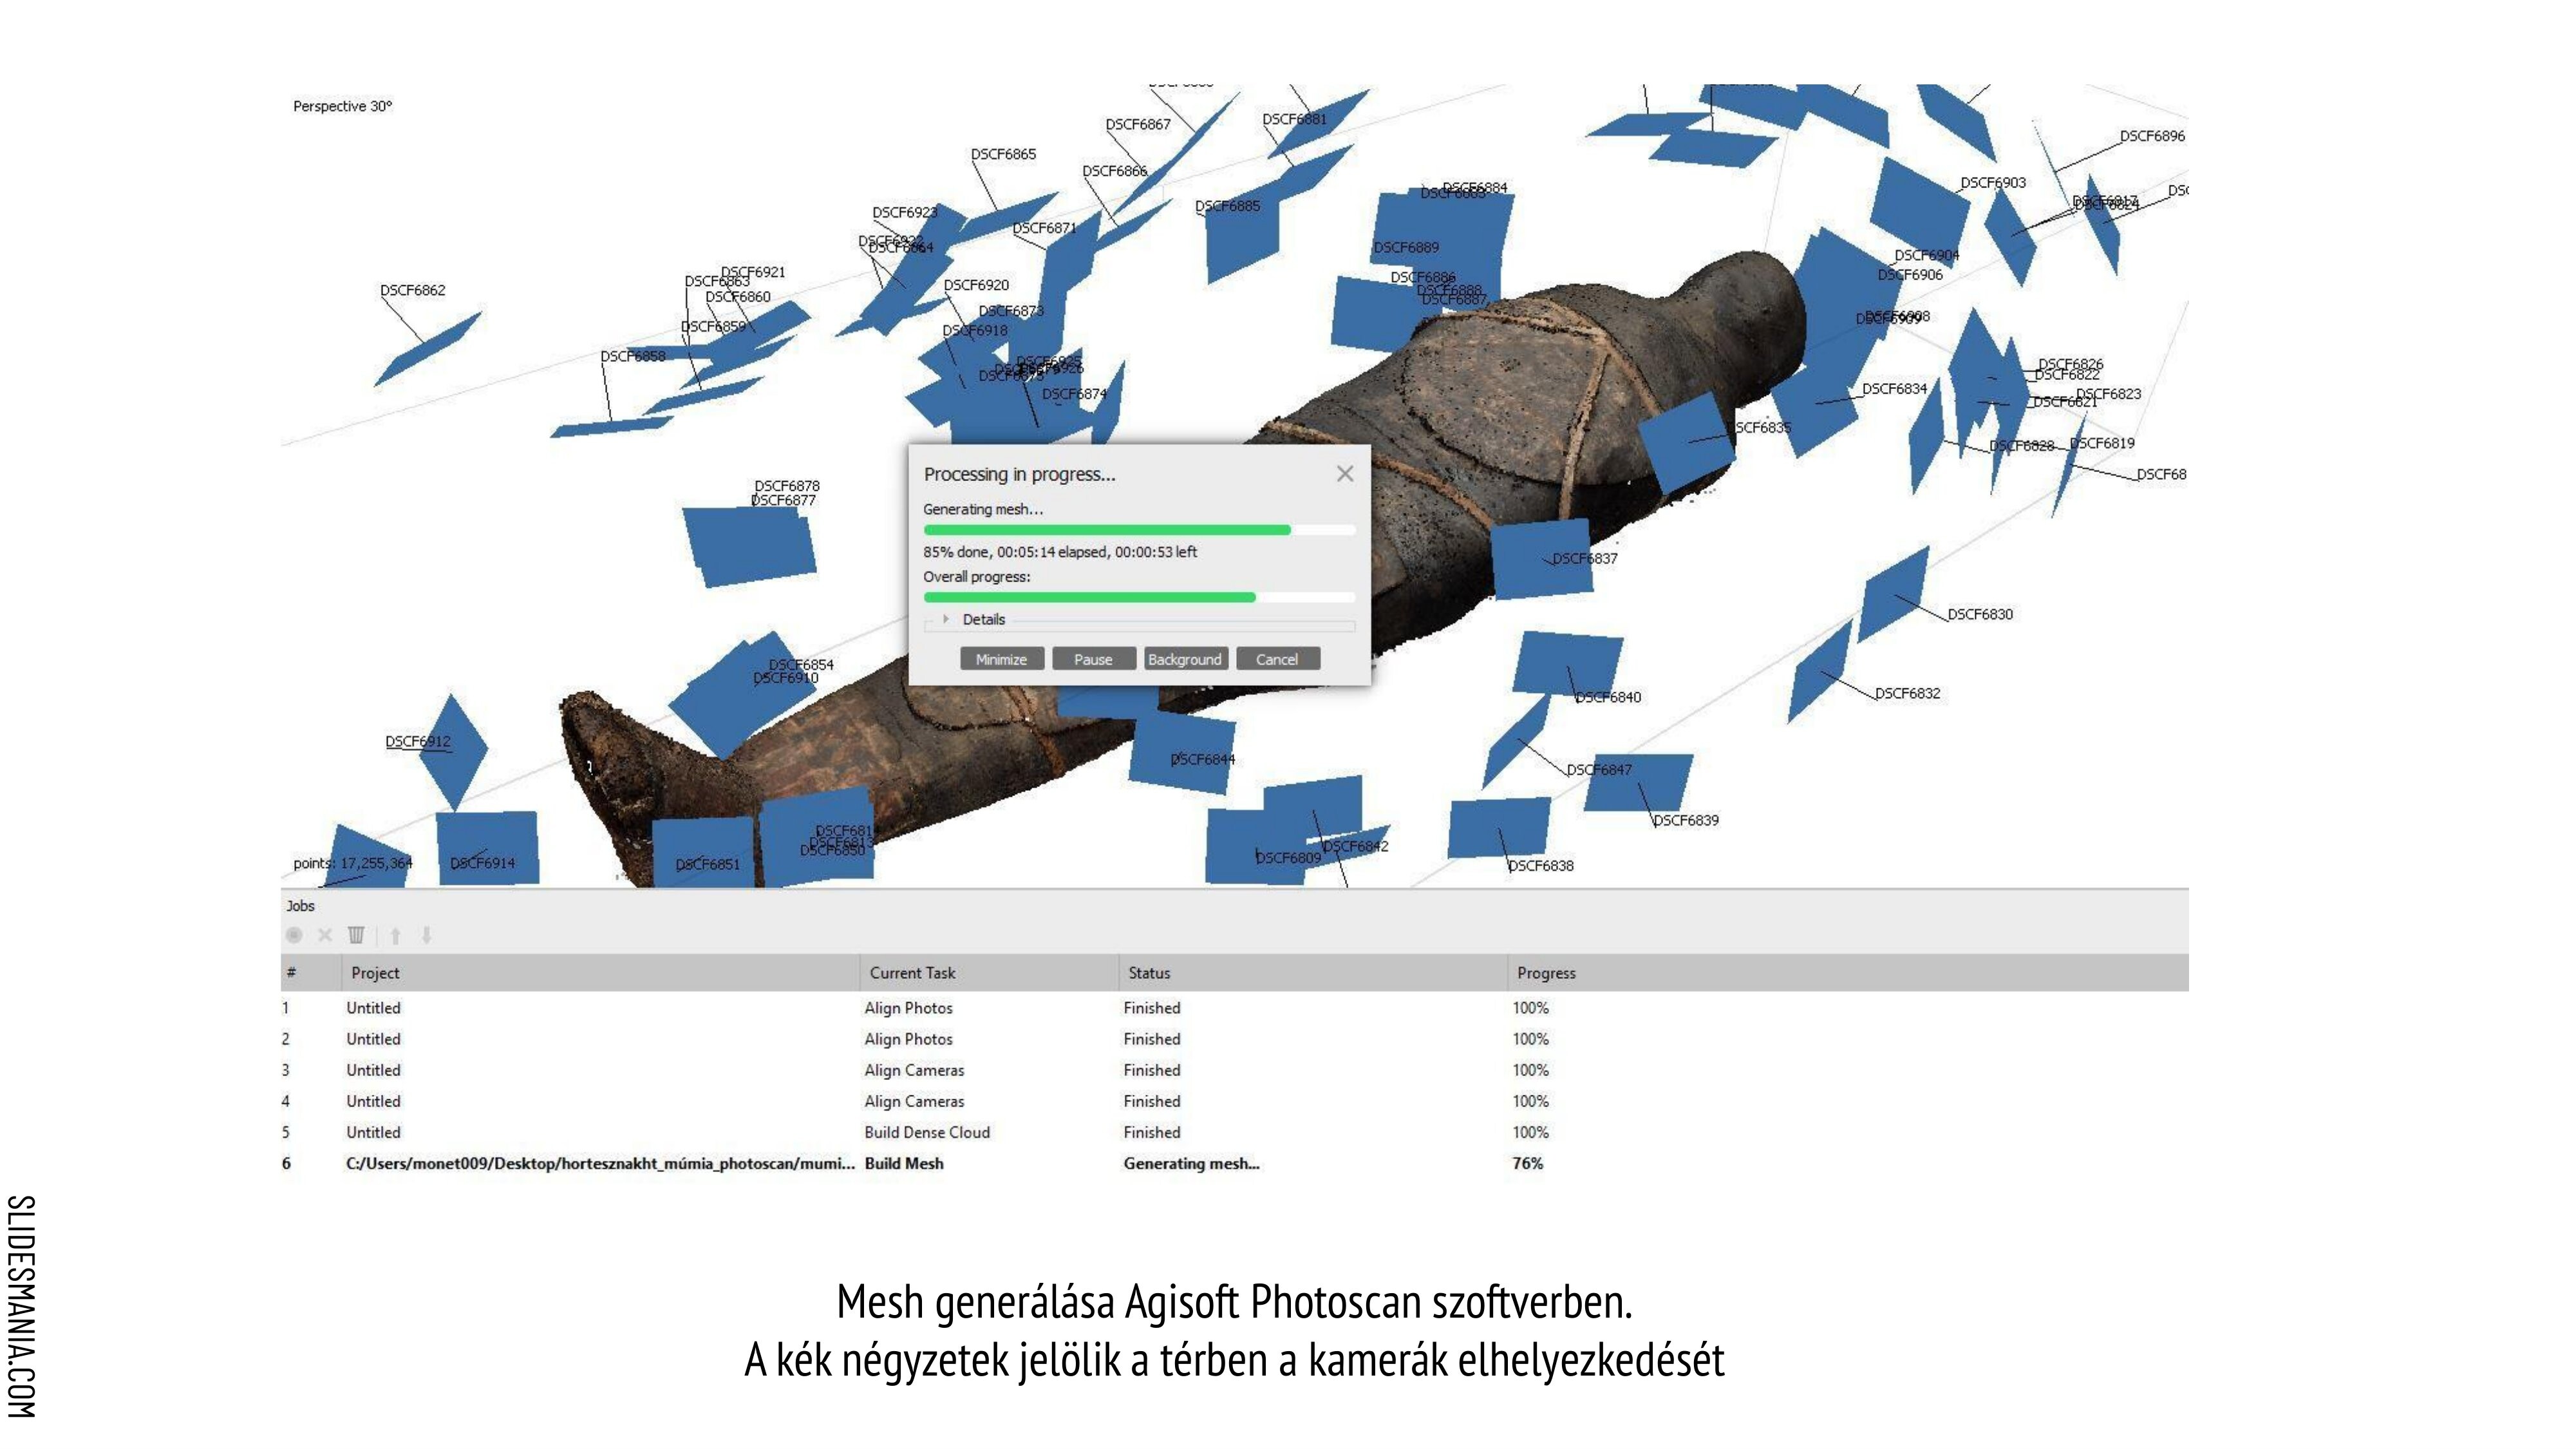Select the Build Mesh job row 6
Viewport: 2576px width, 1449px height.
click(x=903, y=1163)
